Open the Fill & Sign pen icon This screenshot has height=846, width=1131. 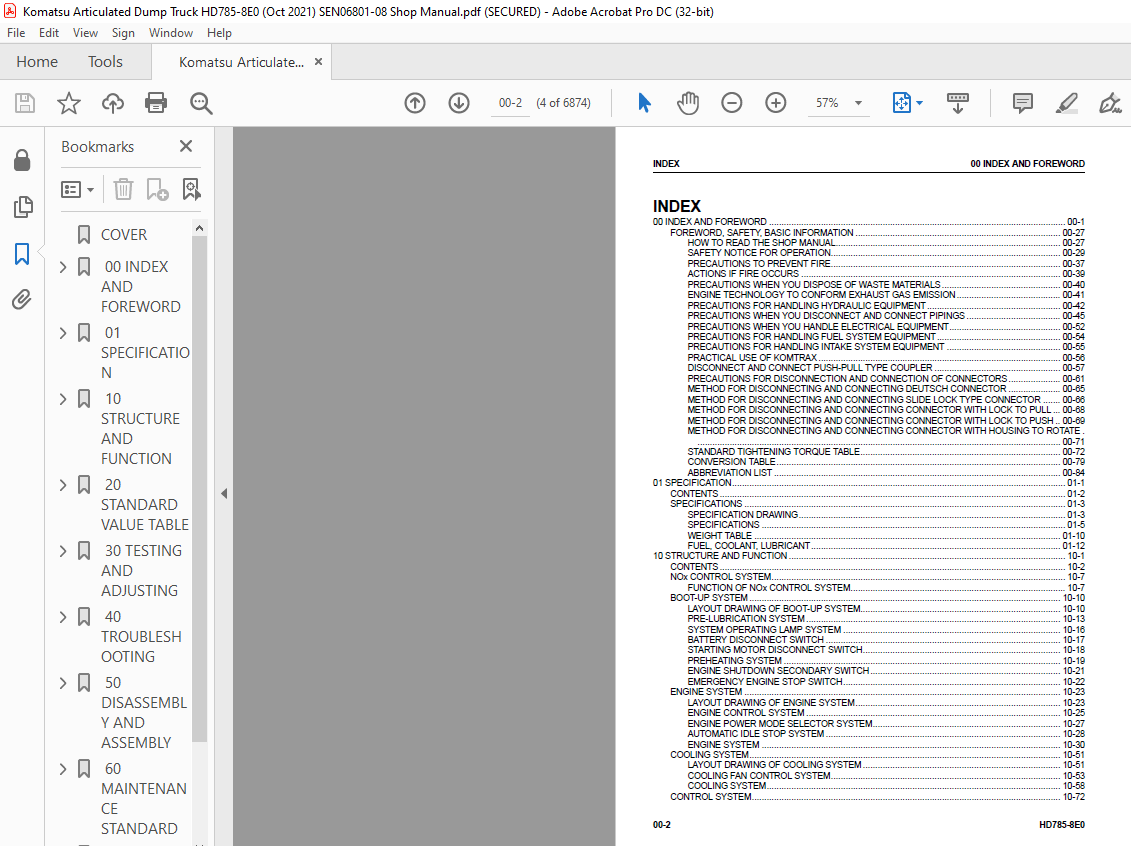(x=1109, y=103)
